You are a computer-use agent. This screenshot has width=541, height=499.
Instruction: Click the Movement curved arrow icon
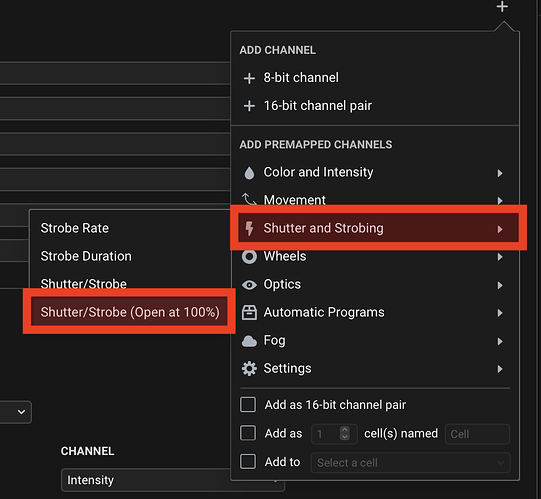click(x=249, y=199)
